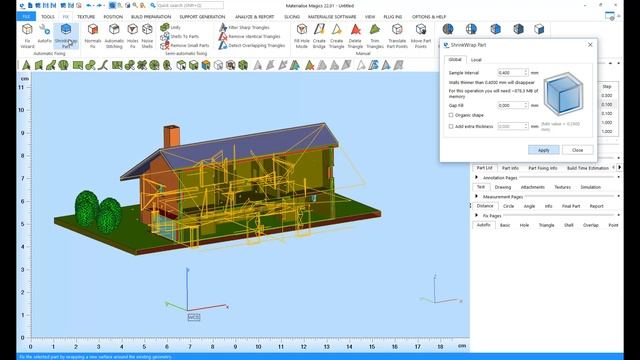Viewport: 640px width, 360px height.
Task: Click the Sample interval value field
Action: click(x=510, y=73)
